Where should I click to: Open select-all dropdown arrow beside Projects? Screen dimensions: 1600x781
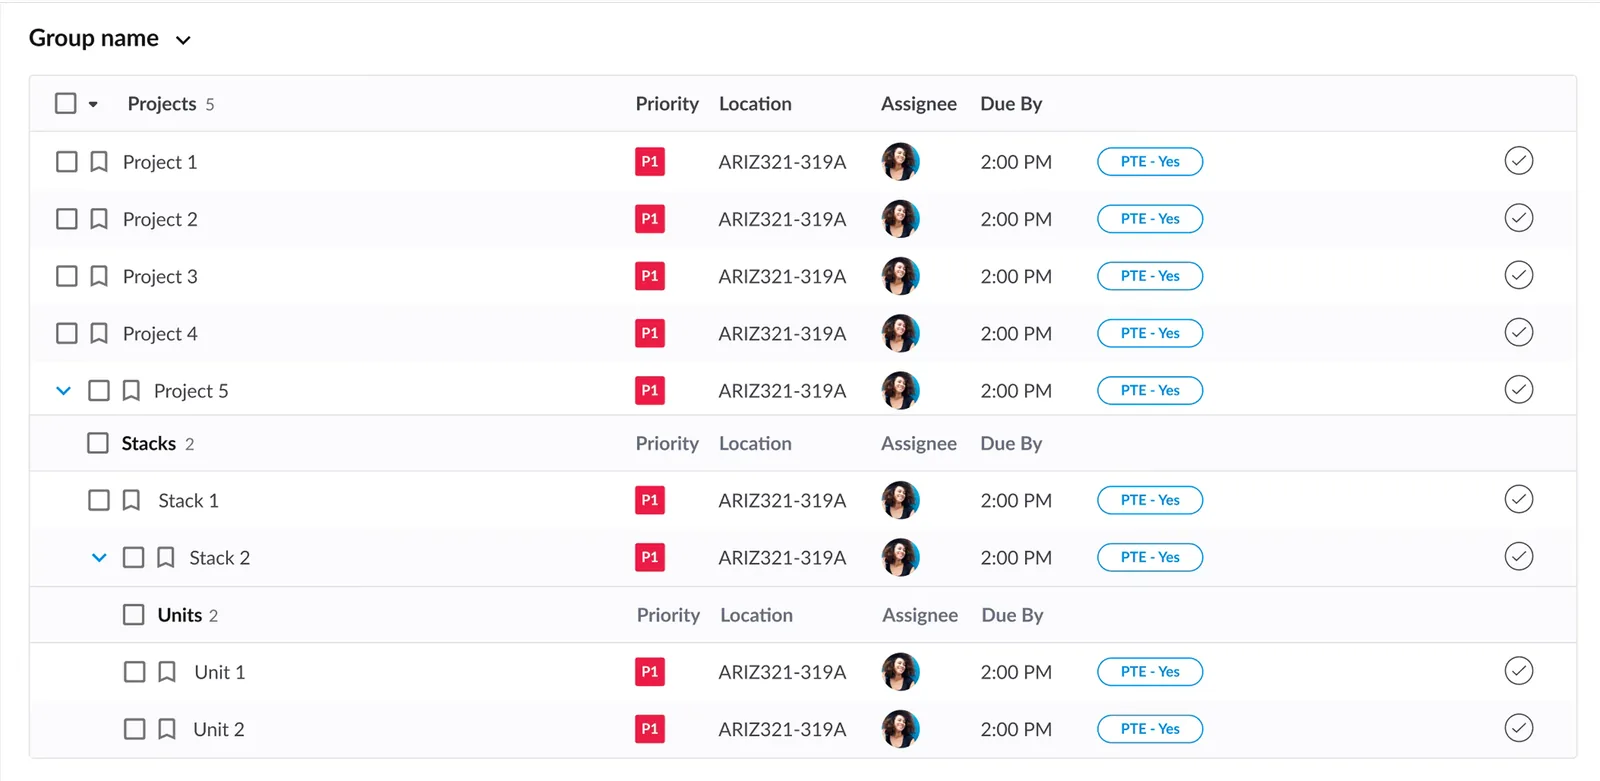click(93, 104)
